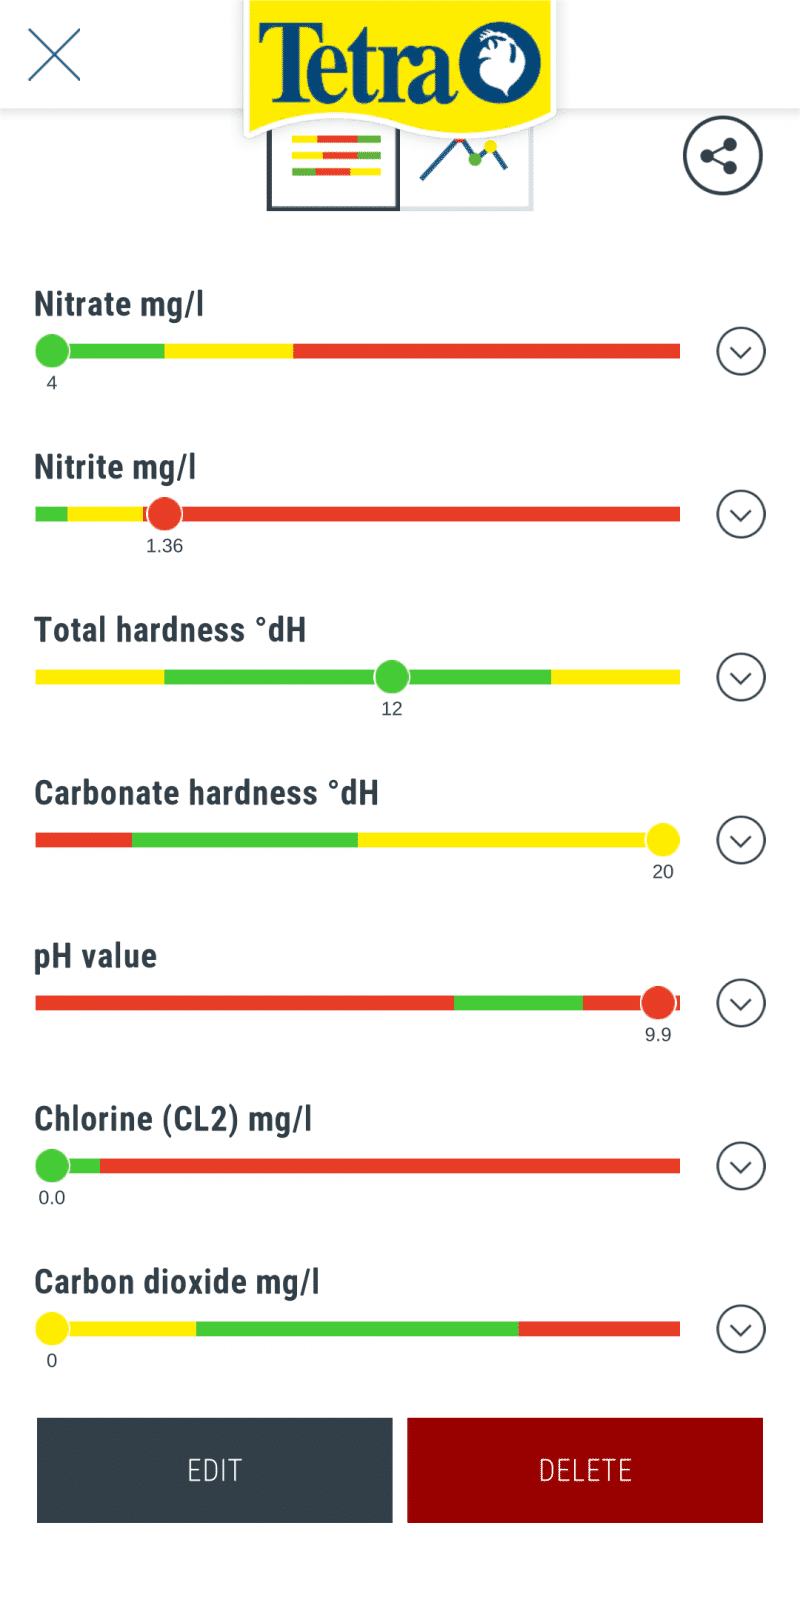The height and width of the screenshot is (1600, 800).
Task: Click the red pH marker at 9.9
Action: [658, 1002]
